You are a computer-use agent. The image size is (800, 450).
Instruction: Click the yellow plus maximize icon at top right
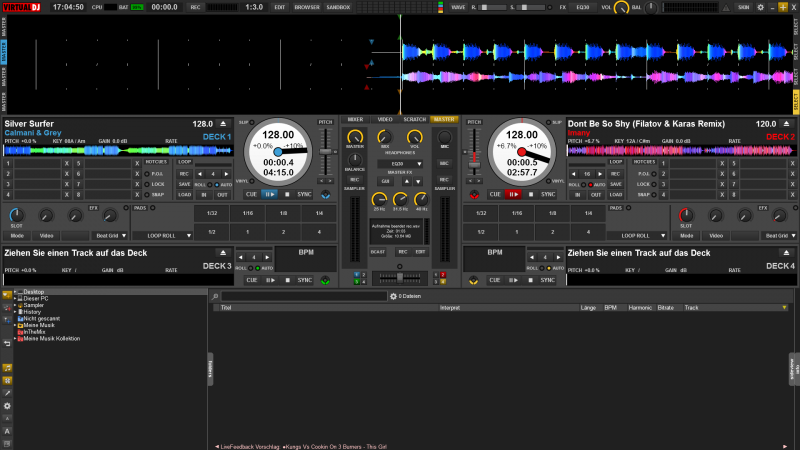(x=783, y=7)
